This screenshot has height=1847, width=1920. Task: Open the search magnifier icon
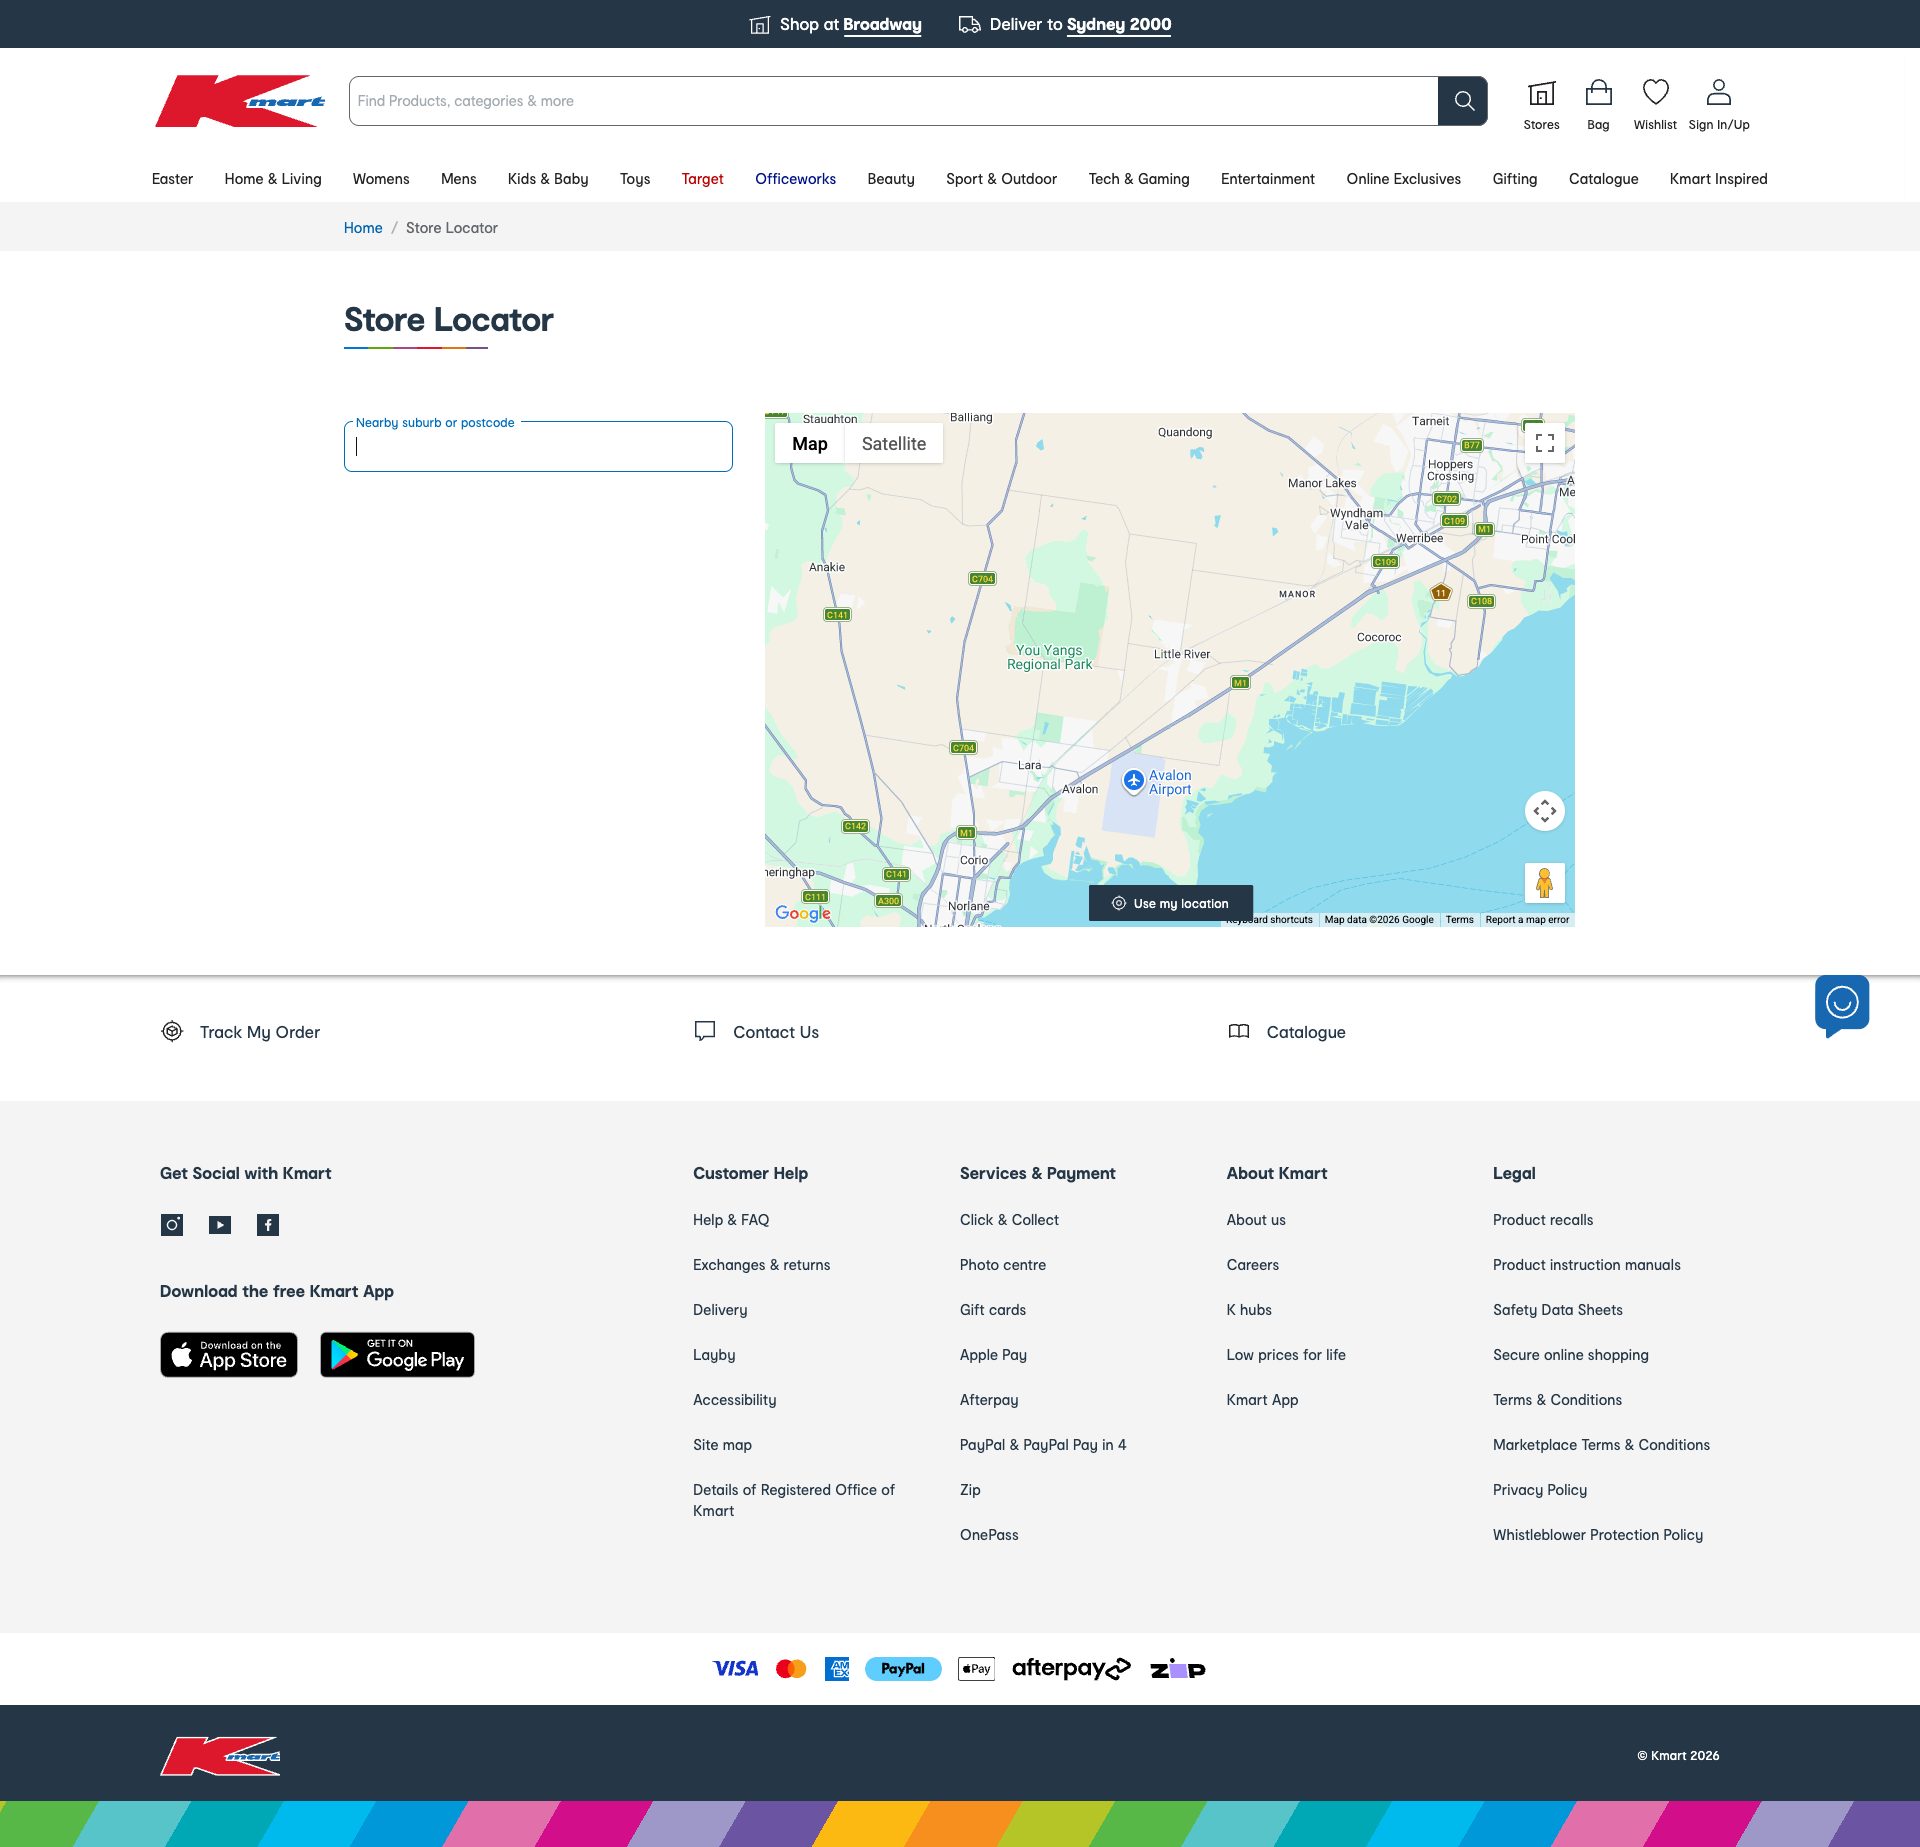pyautogui.click(x=1463, y=100)
